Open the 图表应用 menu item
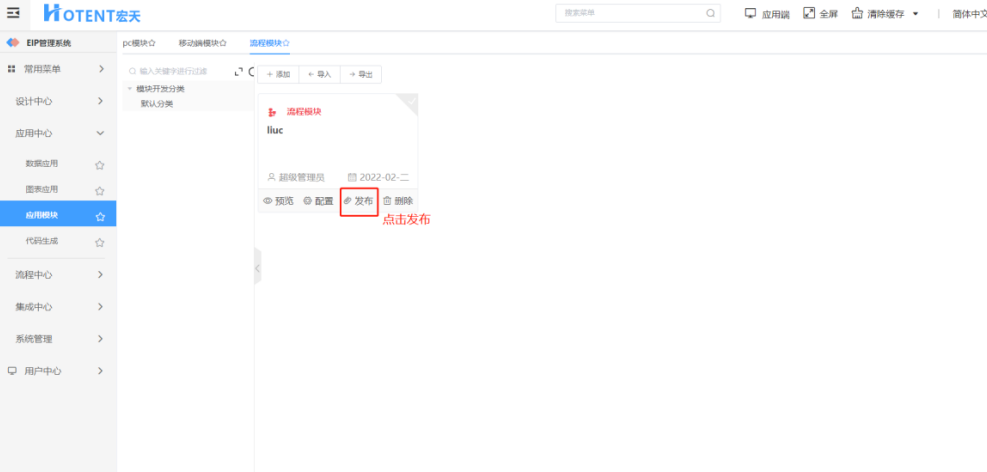Screen dimensions: 987x472 [42, 189]
